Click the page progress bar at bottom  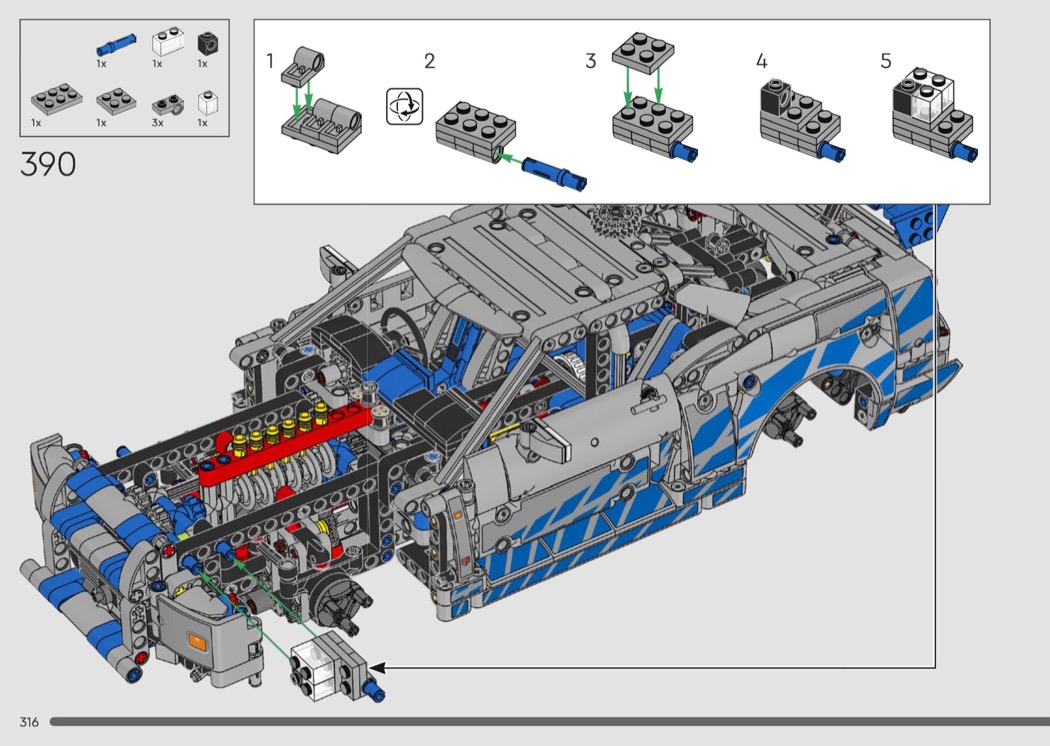coord(548,721)
